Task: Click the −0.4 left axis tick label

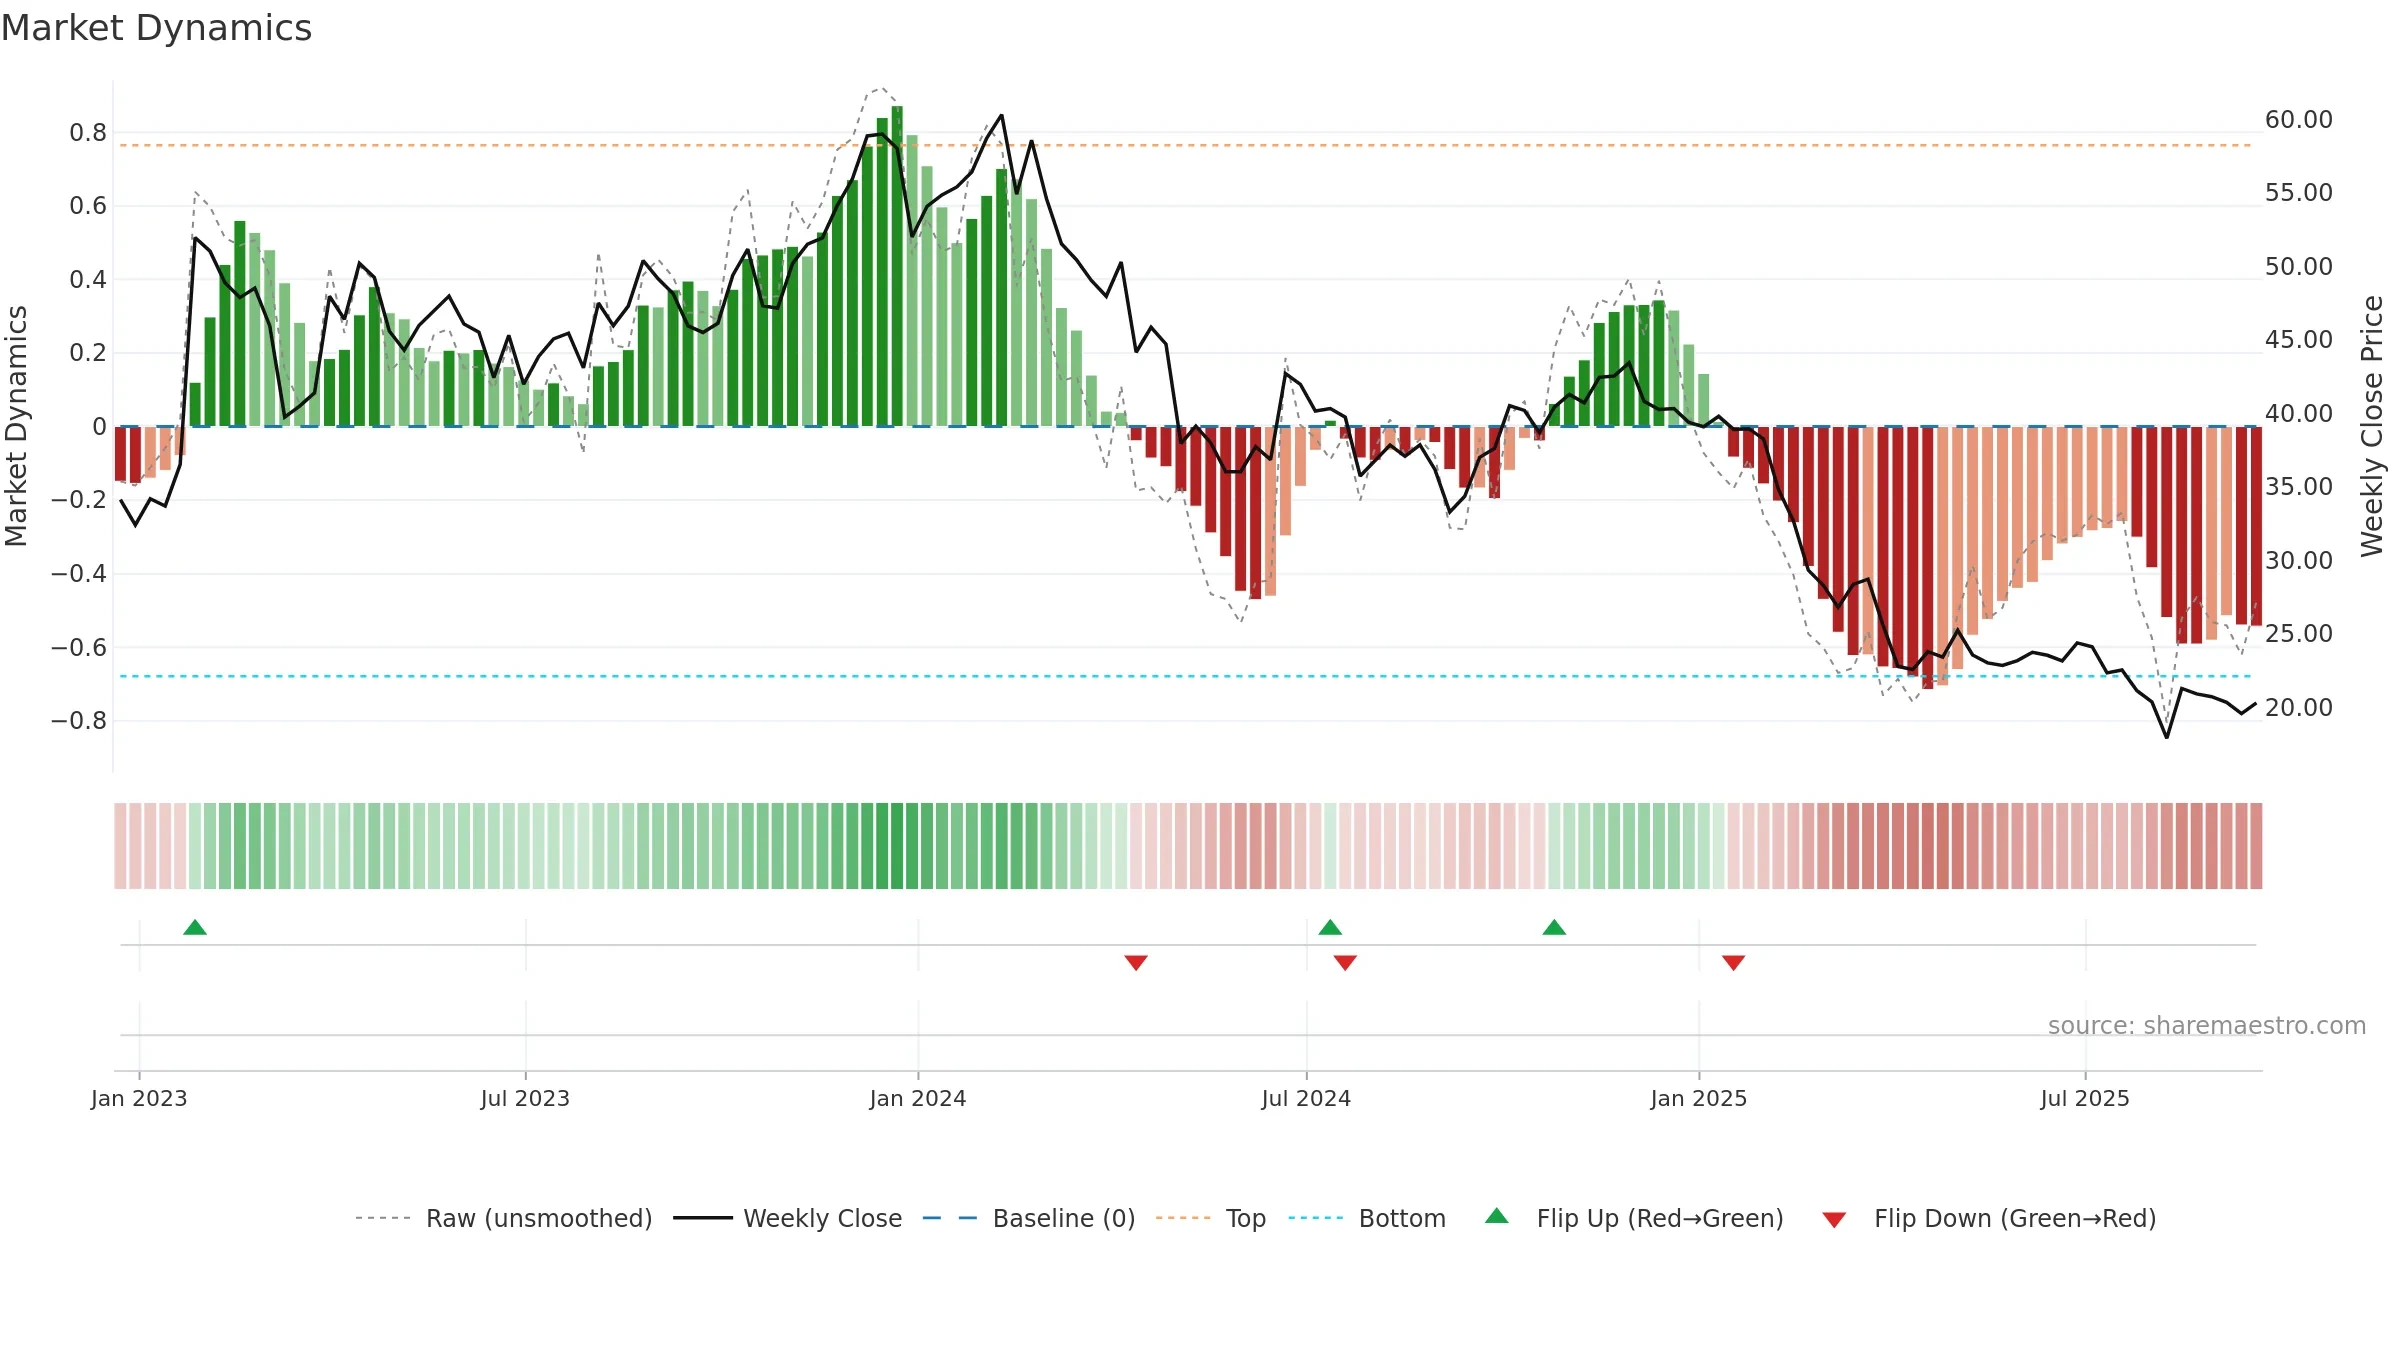Action: 79,573
